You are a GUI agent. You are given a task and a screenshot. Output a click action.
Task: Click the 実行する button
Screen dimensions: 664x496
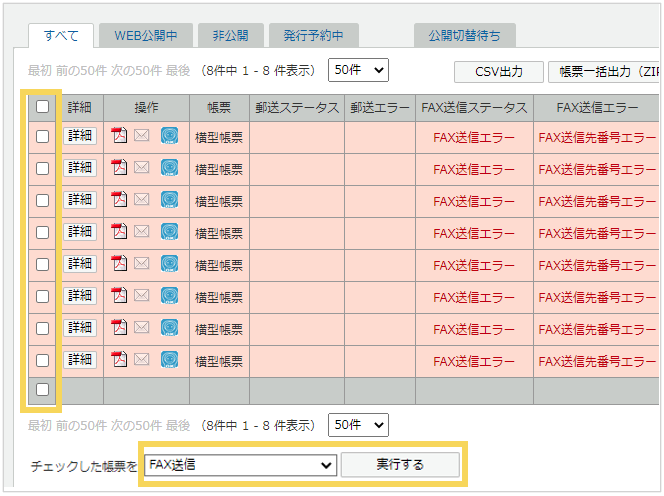point(400,465)
